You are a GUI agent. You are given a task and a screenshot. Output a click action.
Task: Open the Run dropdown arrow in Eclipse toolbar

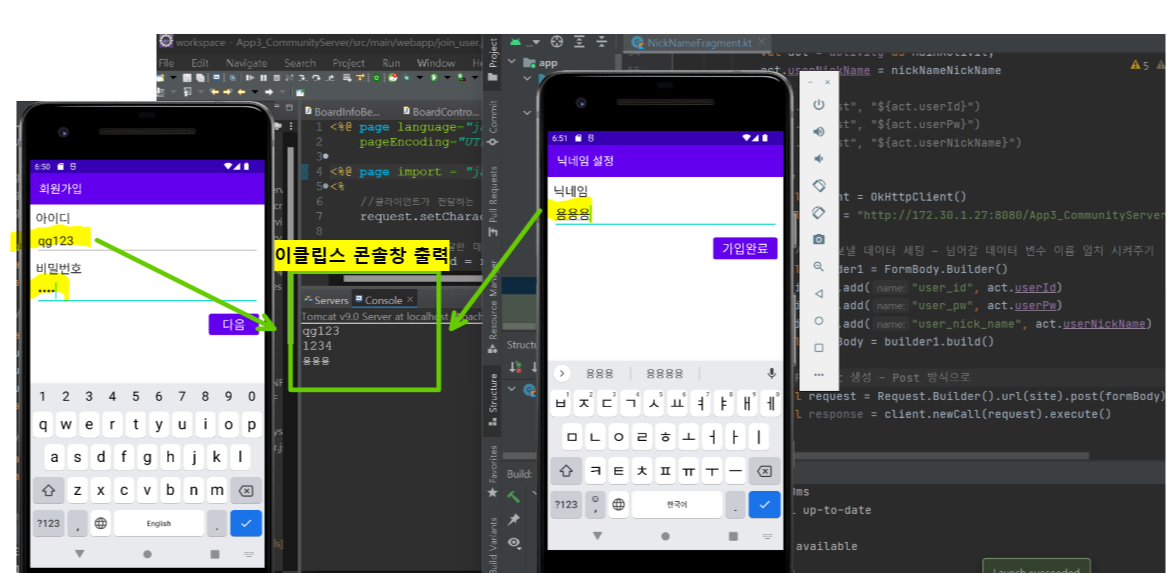pyautogui.click(x=446, y=78)
